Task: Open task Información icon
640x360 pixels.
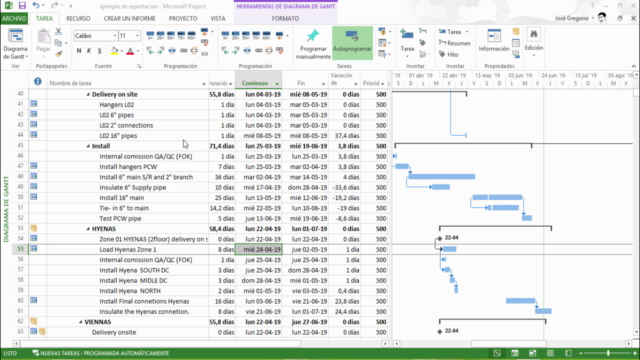Action: [494, 36]
